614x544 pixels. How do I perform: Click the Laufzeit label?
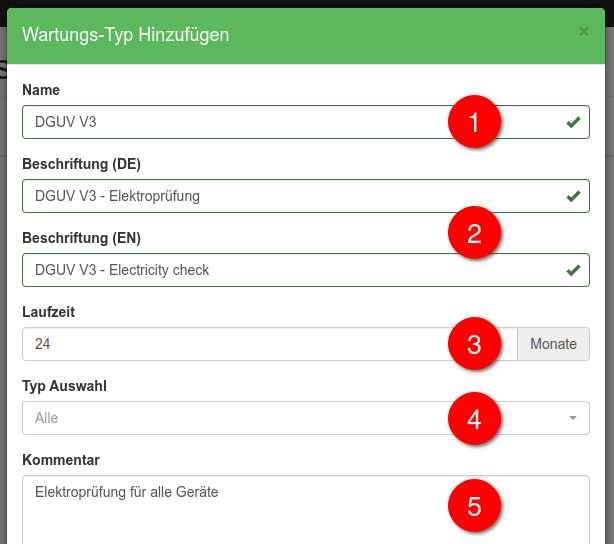click(x=49, y=312)
